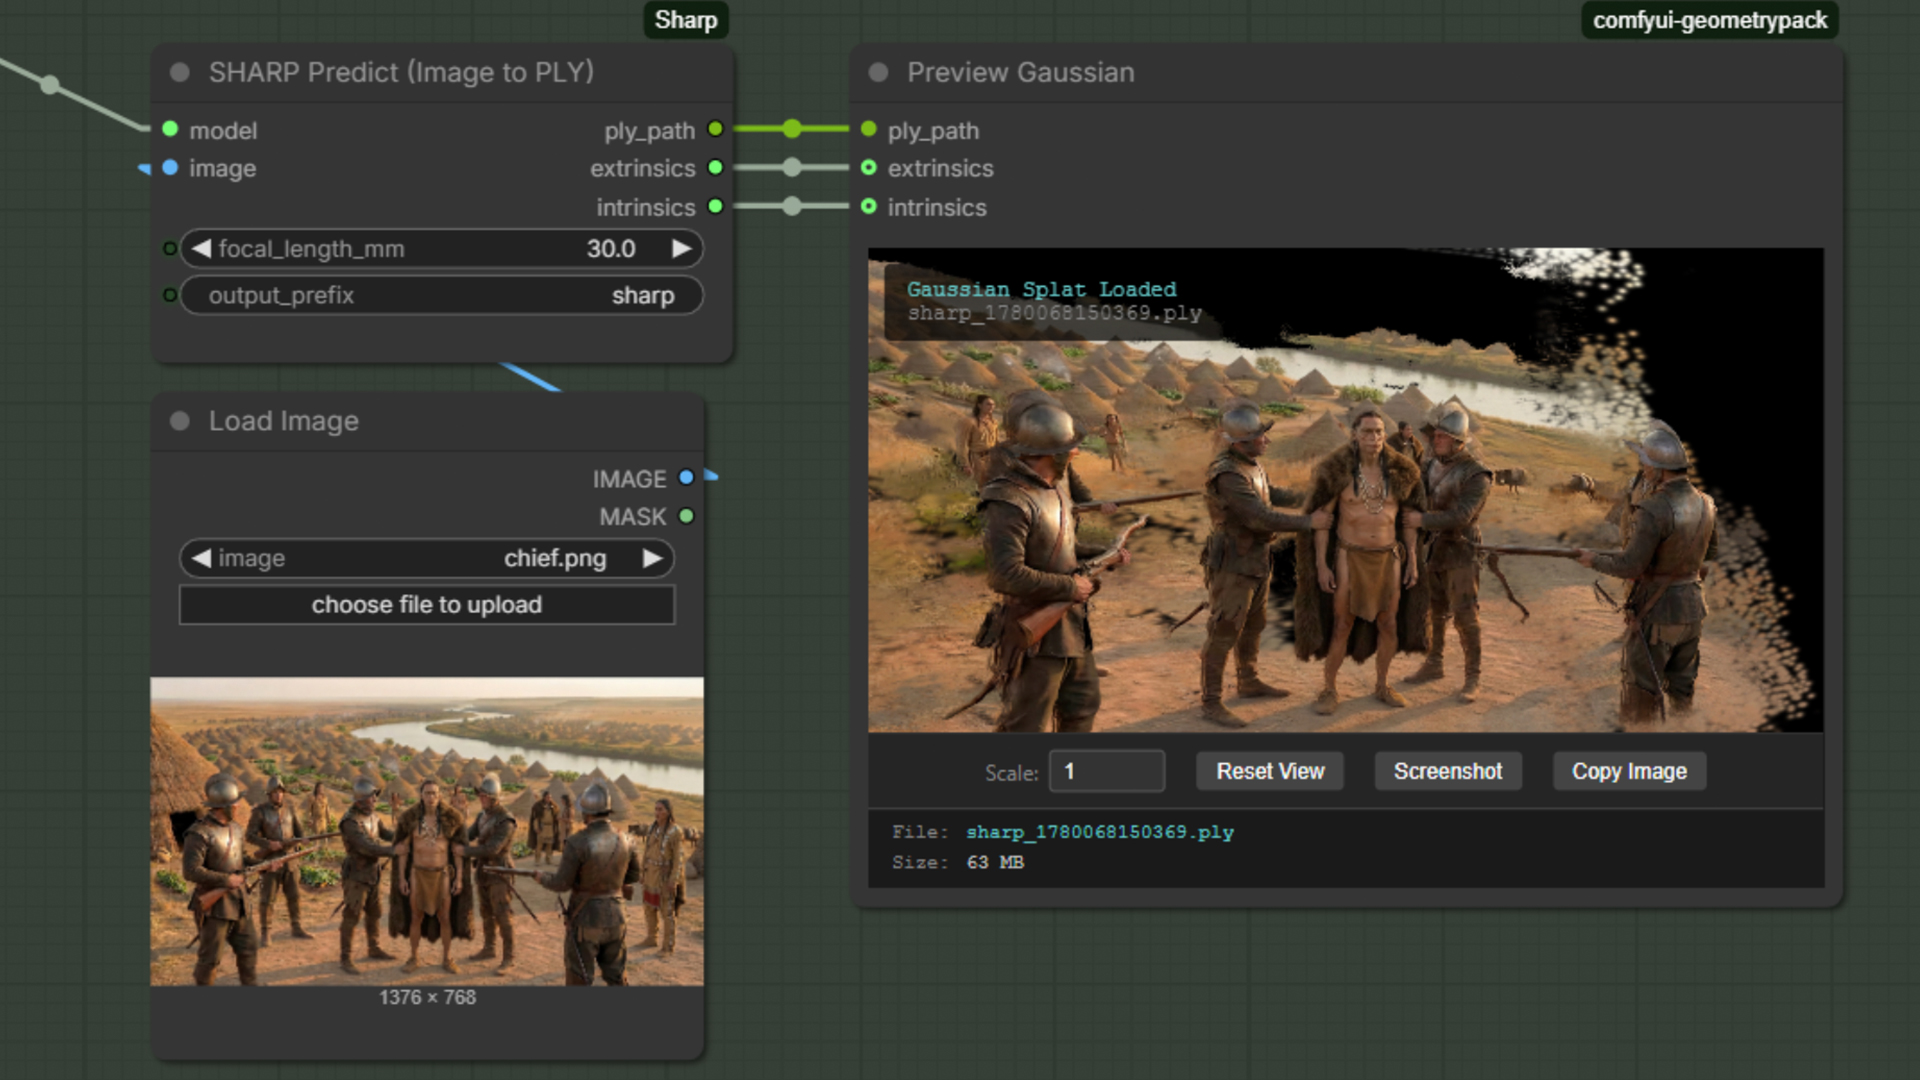
Task: Click the Gaussian Splat Loaded overlay text
Action: click(x=1041, y=289)
